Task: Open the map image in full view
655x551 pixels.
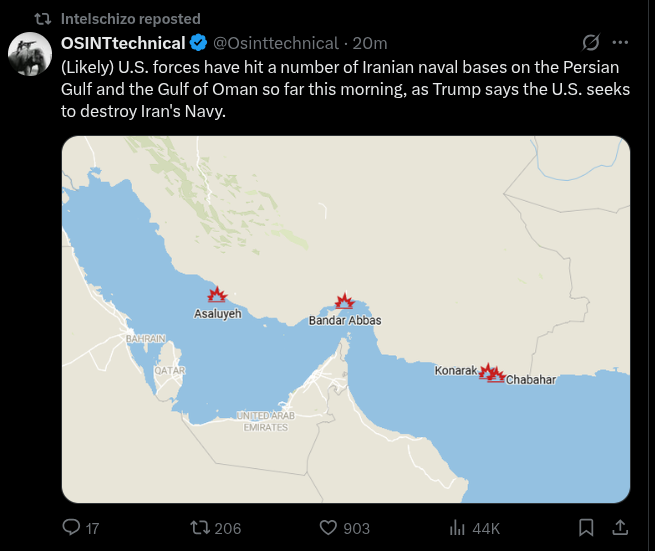Action: (x=345, y=440)
